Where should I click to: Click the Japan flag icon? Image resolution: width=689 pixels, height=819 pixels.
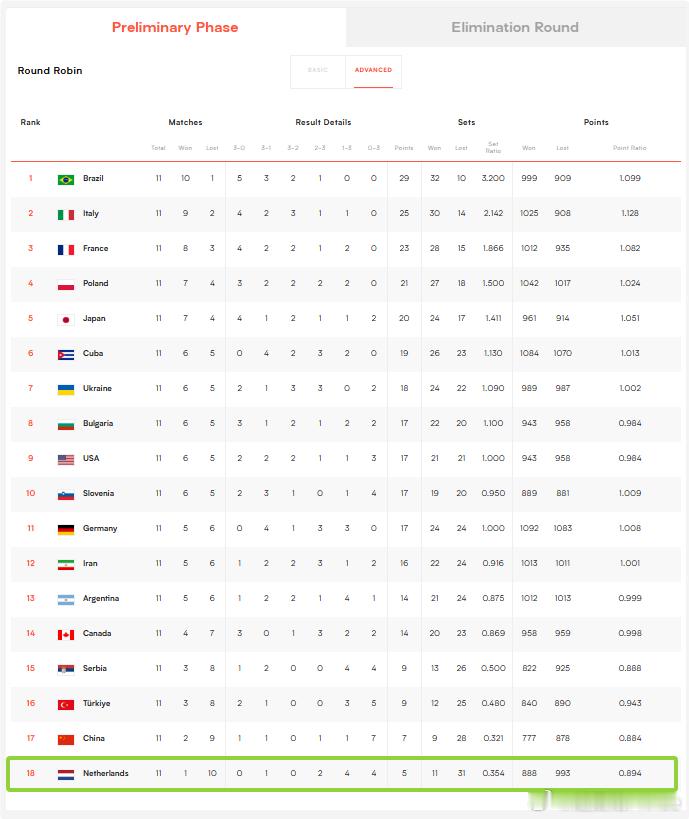point(66,320)
